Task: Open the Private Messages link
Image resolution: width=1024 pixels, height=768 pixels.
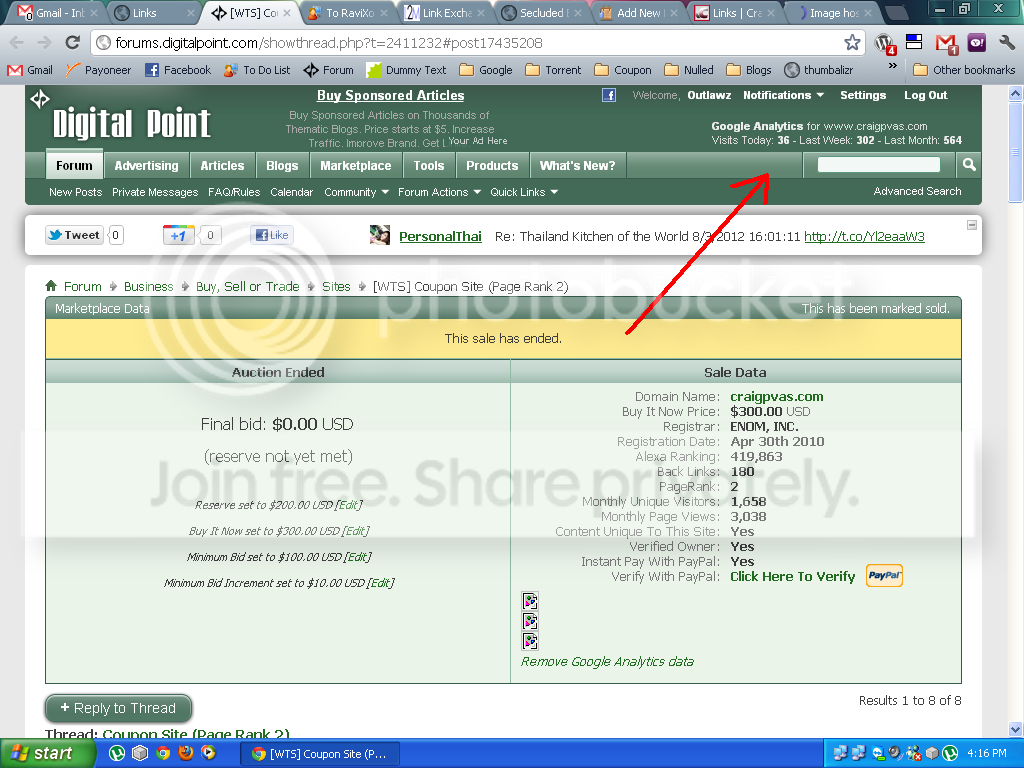Action: [155, 192]
